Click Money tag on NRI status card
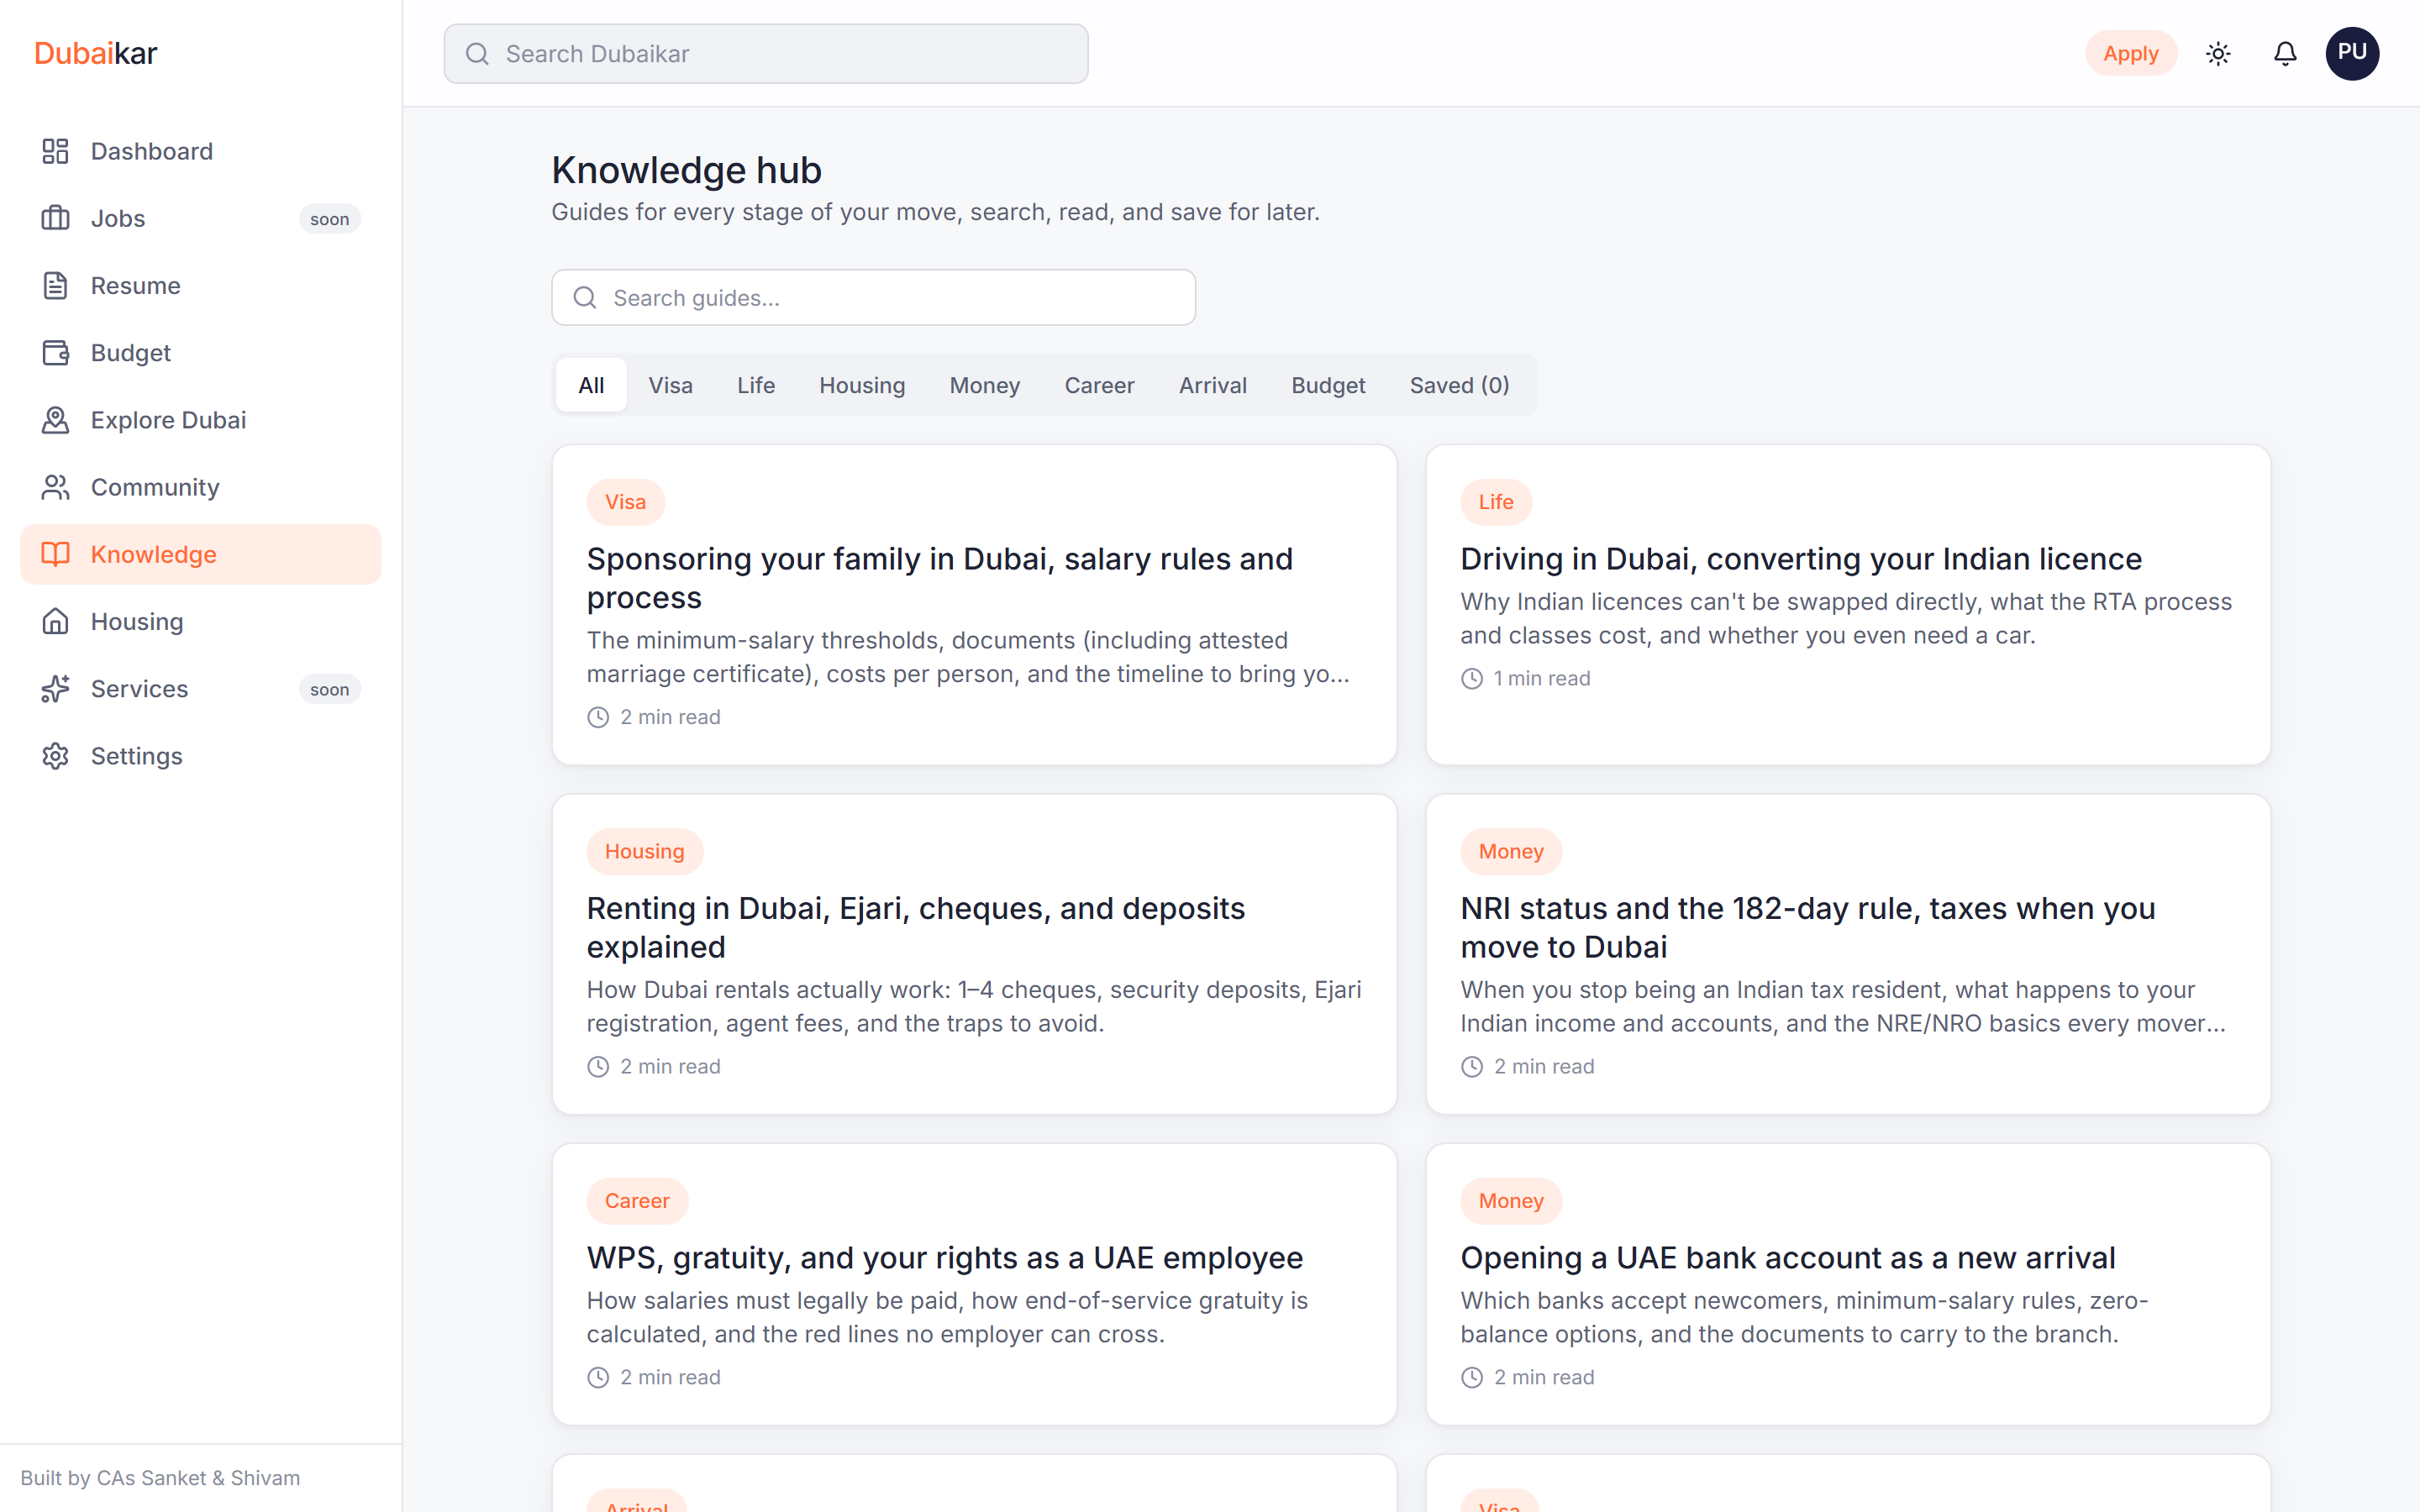This screenshot has width=2420, height=1512. tap(1511, 851)
